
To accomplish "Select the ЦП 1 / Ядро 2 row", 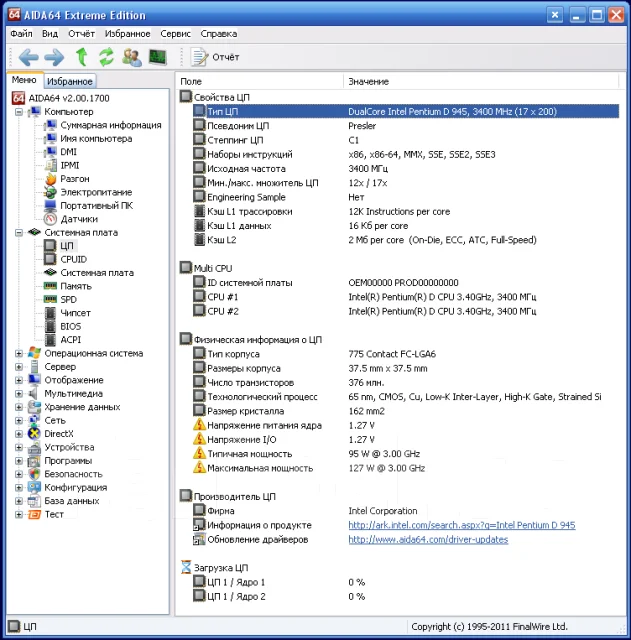I will pos(406,597).
